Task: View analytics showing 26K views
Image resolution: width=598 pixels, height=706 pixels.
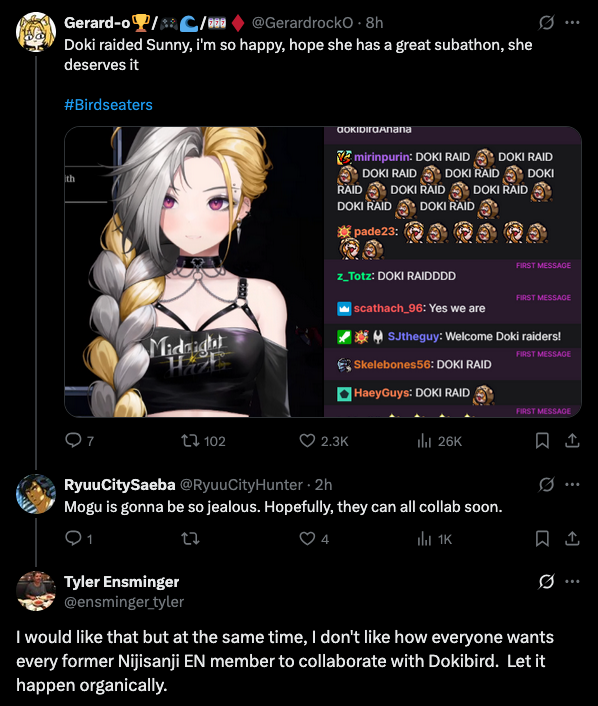Action: (x=439, y=441)
